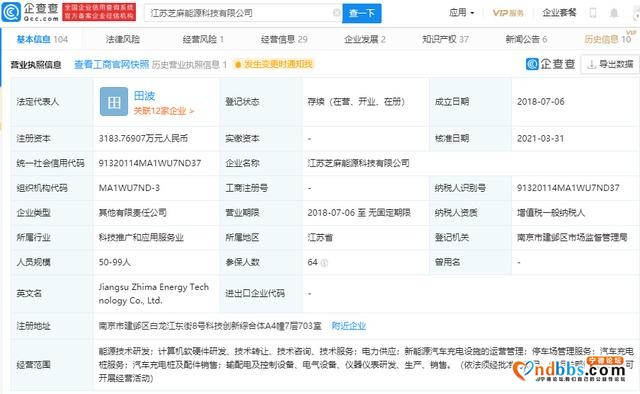Select 江苏省 region value
Viewport: 640px width, 394px height.
pyautogui.click(x=320, y=238)
